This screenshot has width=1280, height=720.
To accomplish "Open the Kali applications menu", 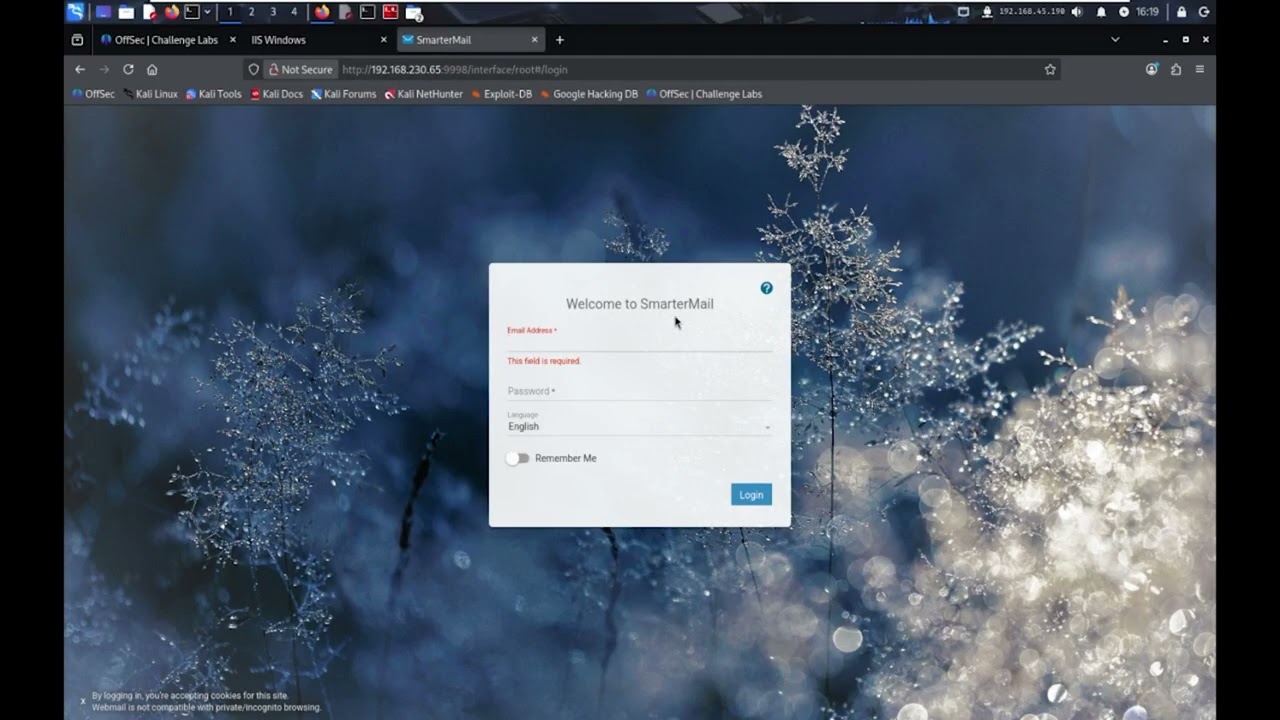I will point(75,12).
